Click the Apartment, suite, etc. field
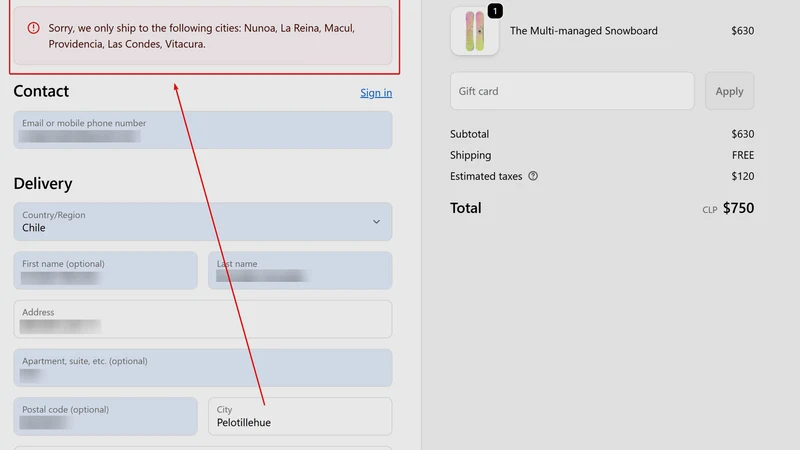The height and width of the screenshot is (450, 800). pos(203,368)
